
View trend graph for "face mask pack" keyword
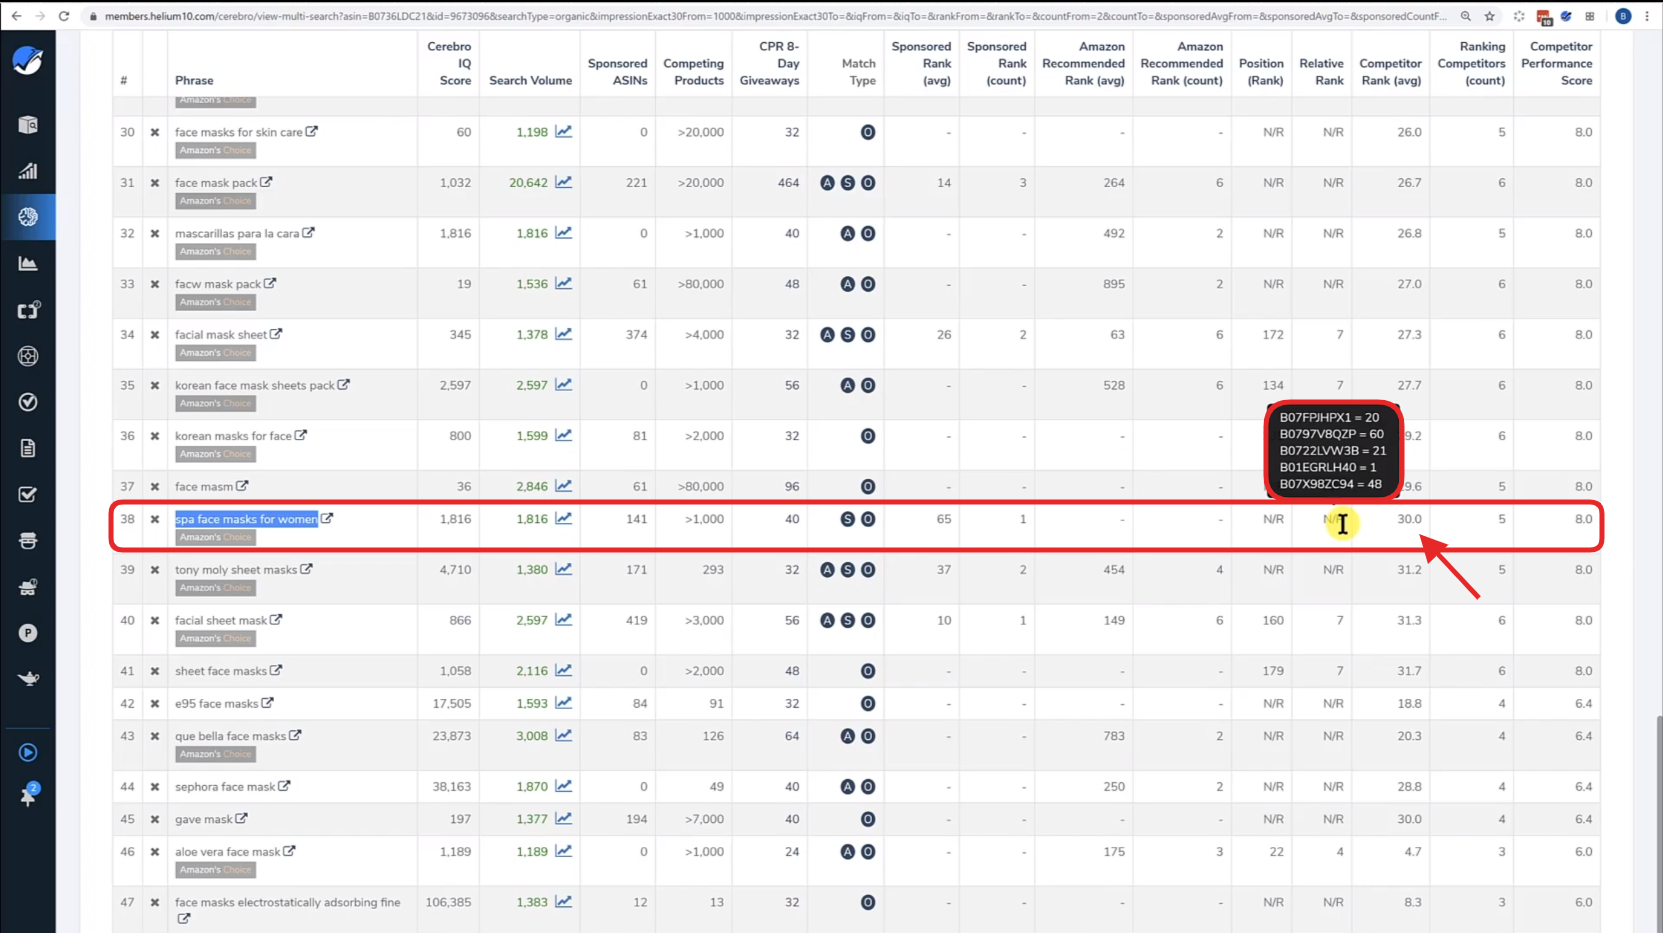(x=564, y=182)
